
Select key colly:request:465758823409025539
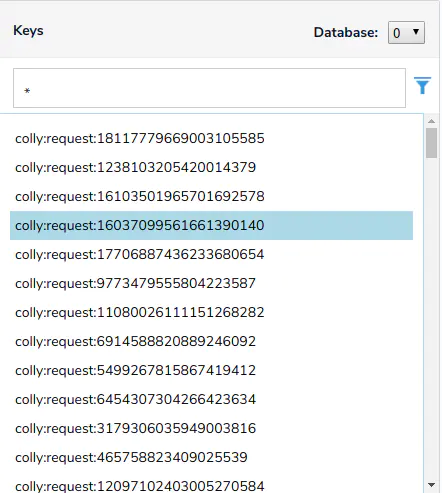click(x=211, y=457)
